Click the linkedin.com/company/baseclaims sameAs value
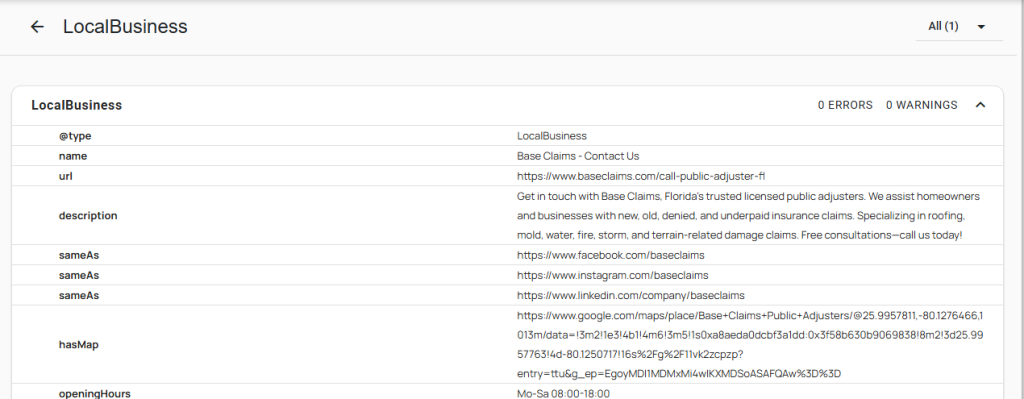 631,295
